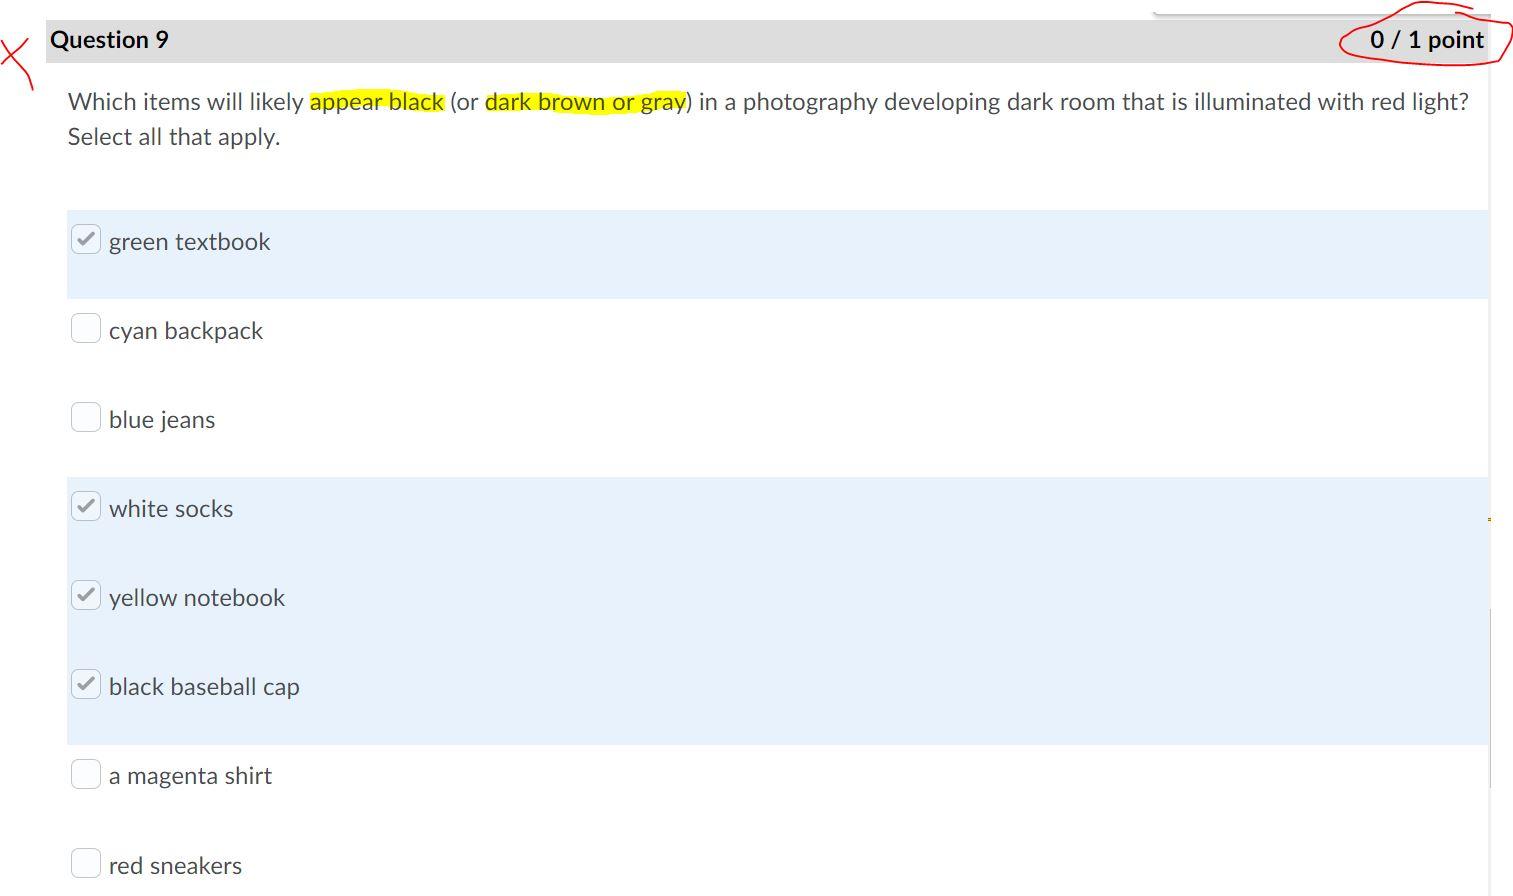The width and height of the screenshot is (1513, 896).
Task: Click the Select all that apply instruction
Action: (x=174, y=137)
